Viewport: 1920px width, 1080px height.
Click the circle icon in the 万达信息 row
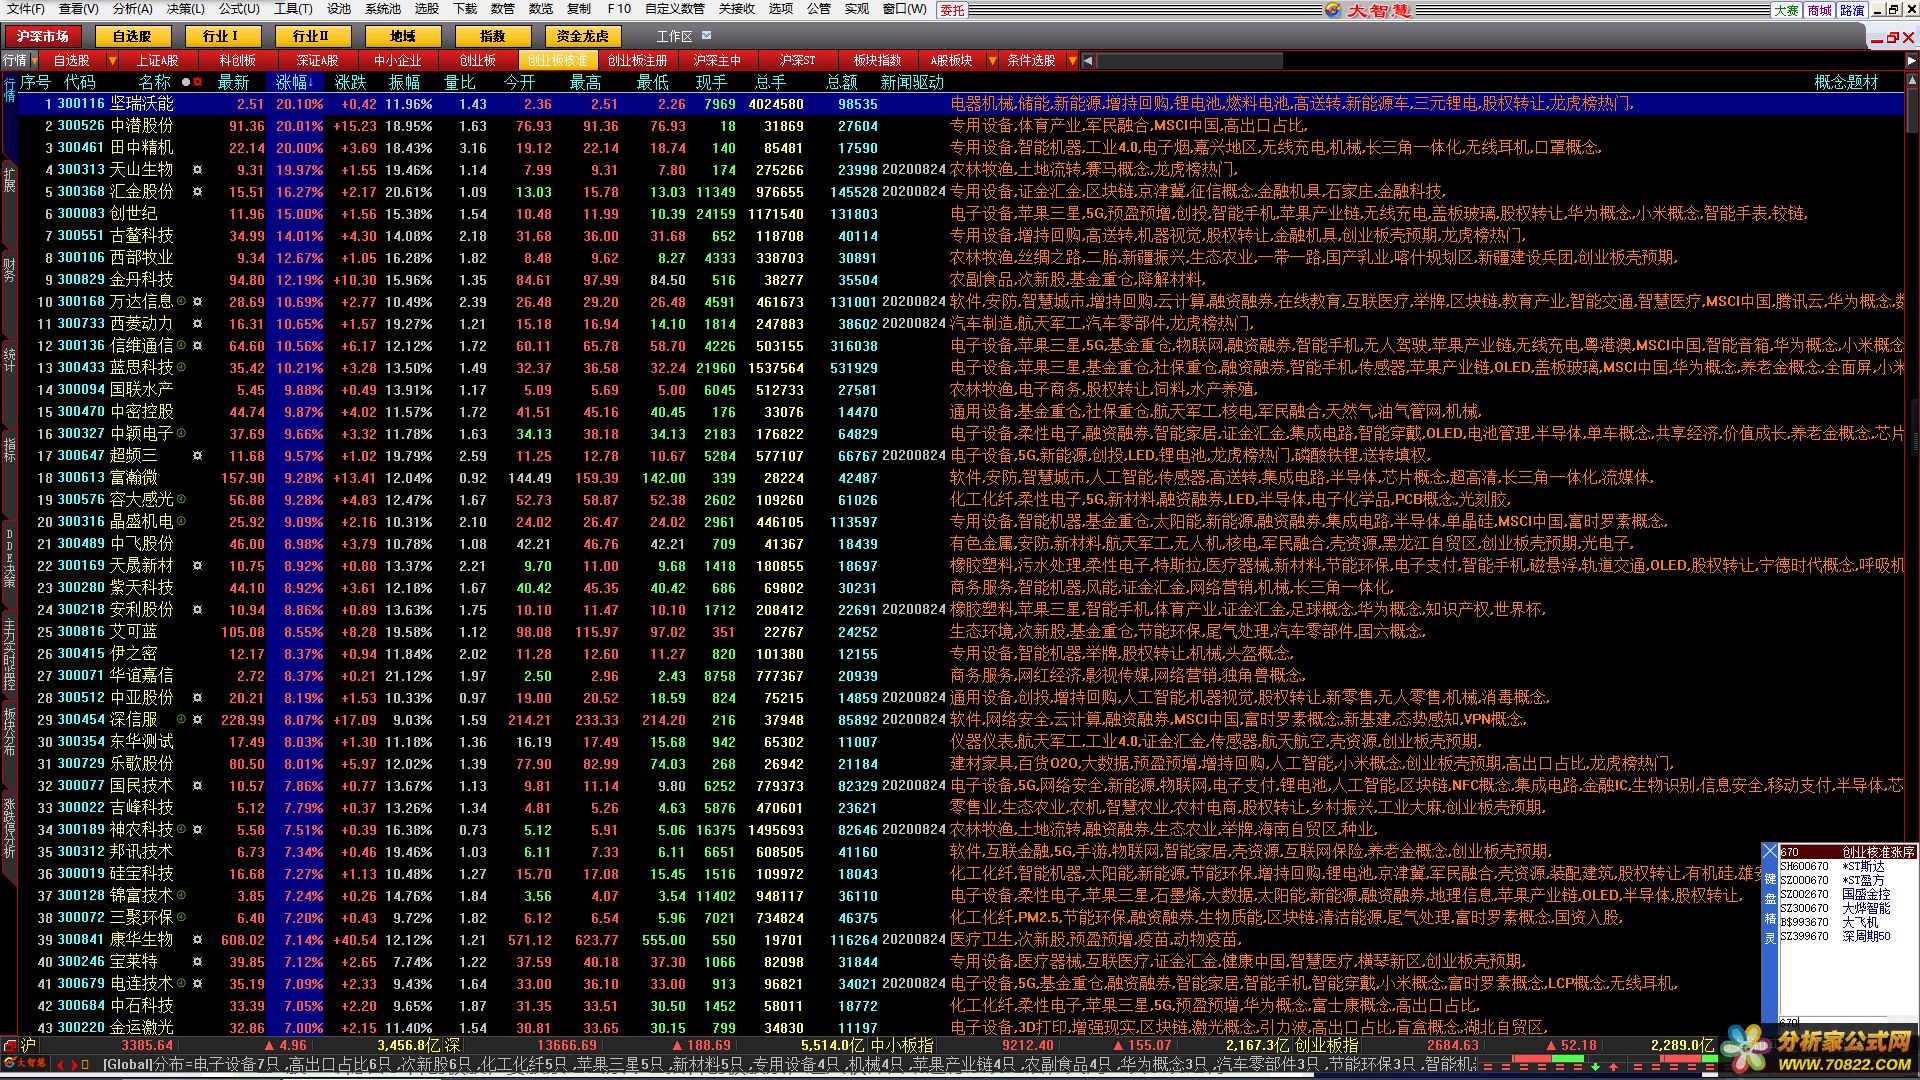tap(182, 302)
